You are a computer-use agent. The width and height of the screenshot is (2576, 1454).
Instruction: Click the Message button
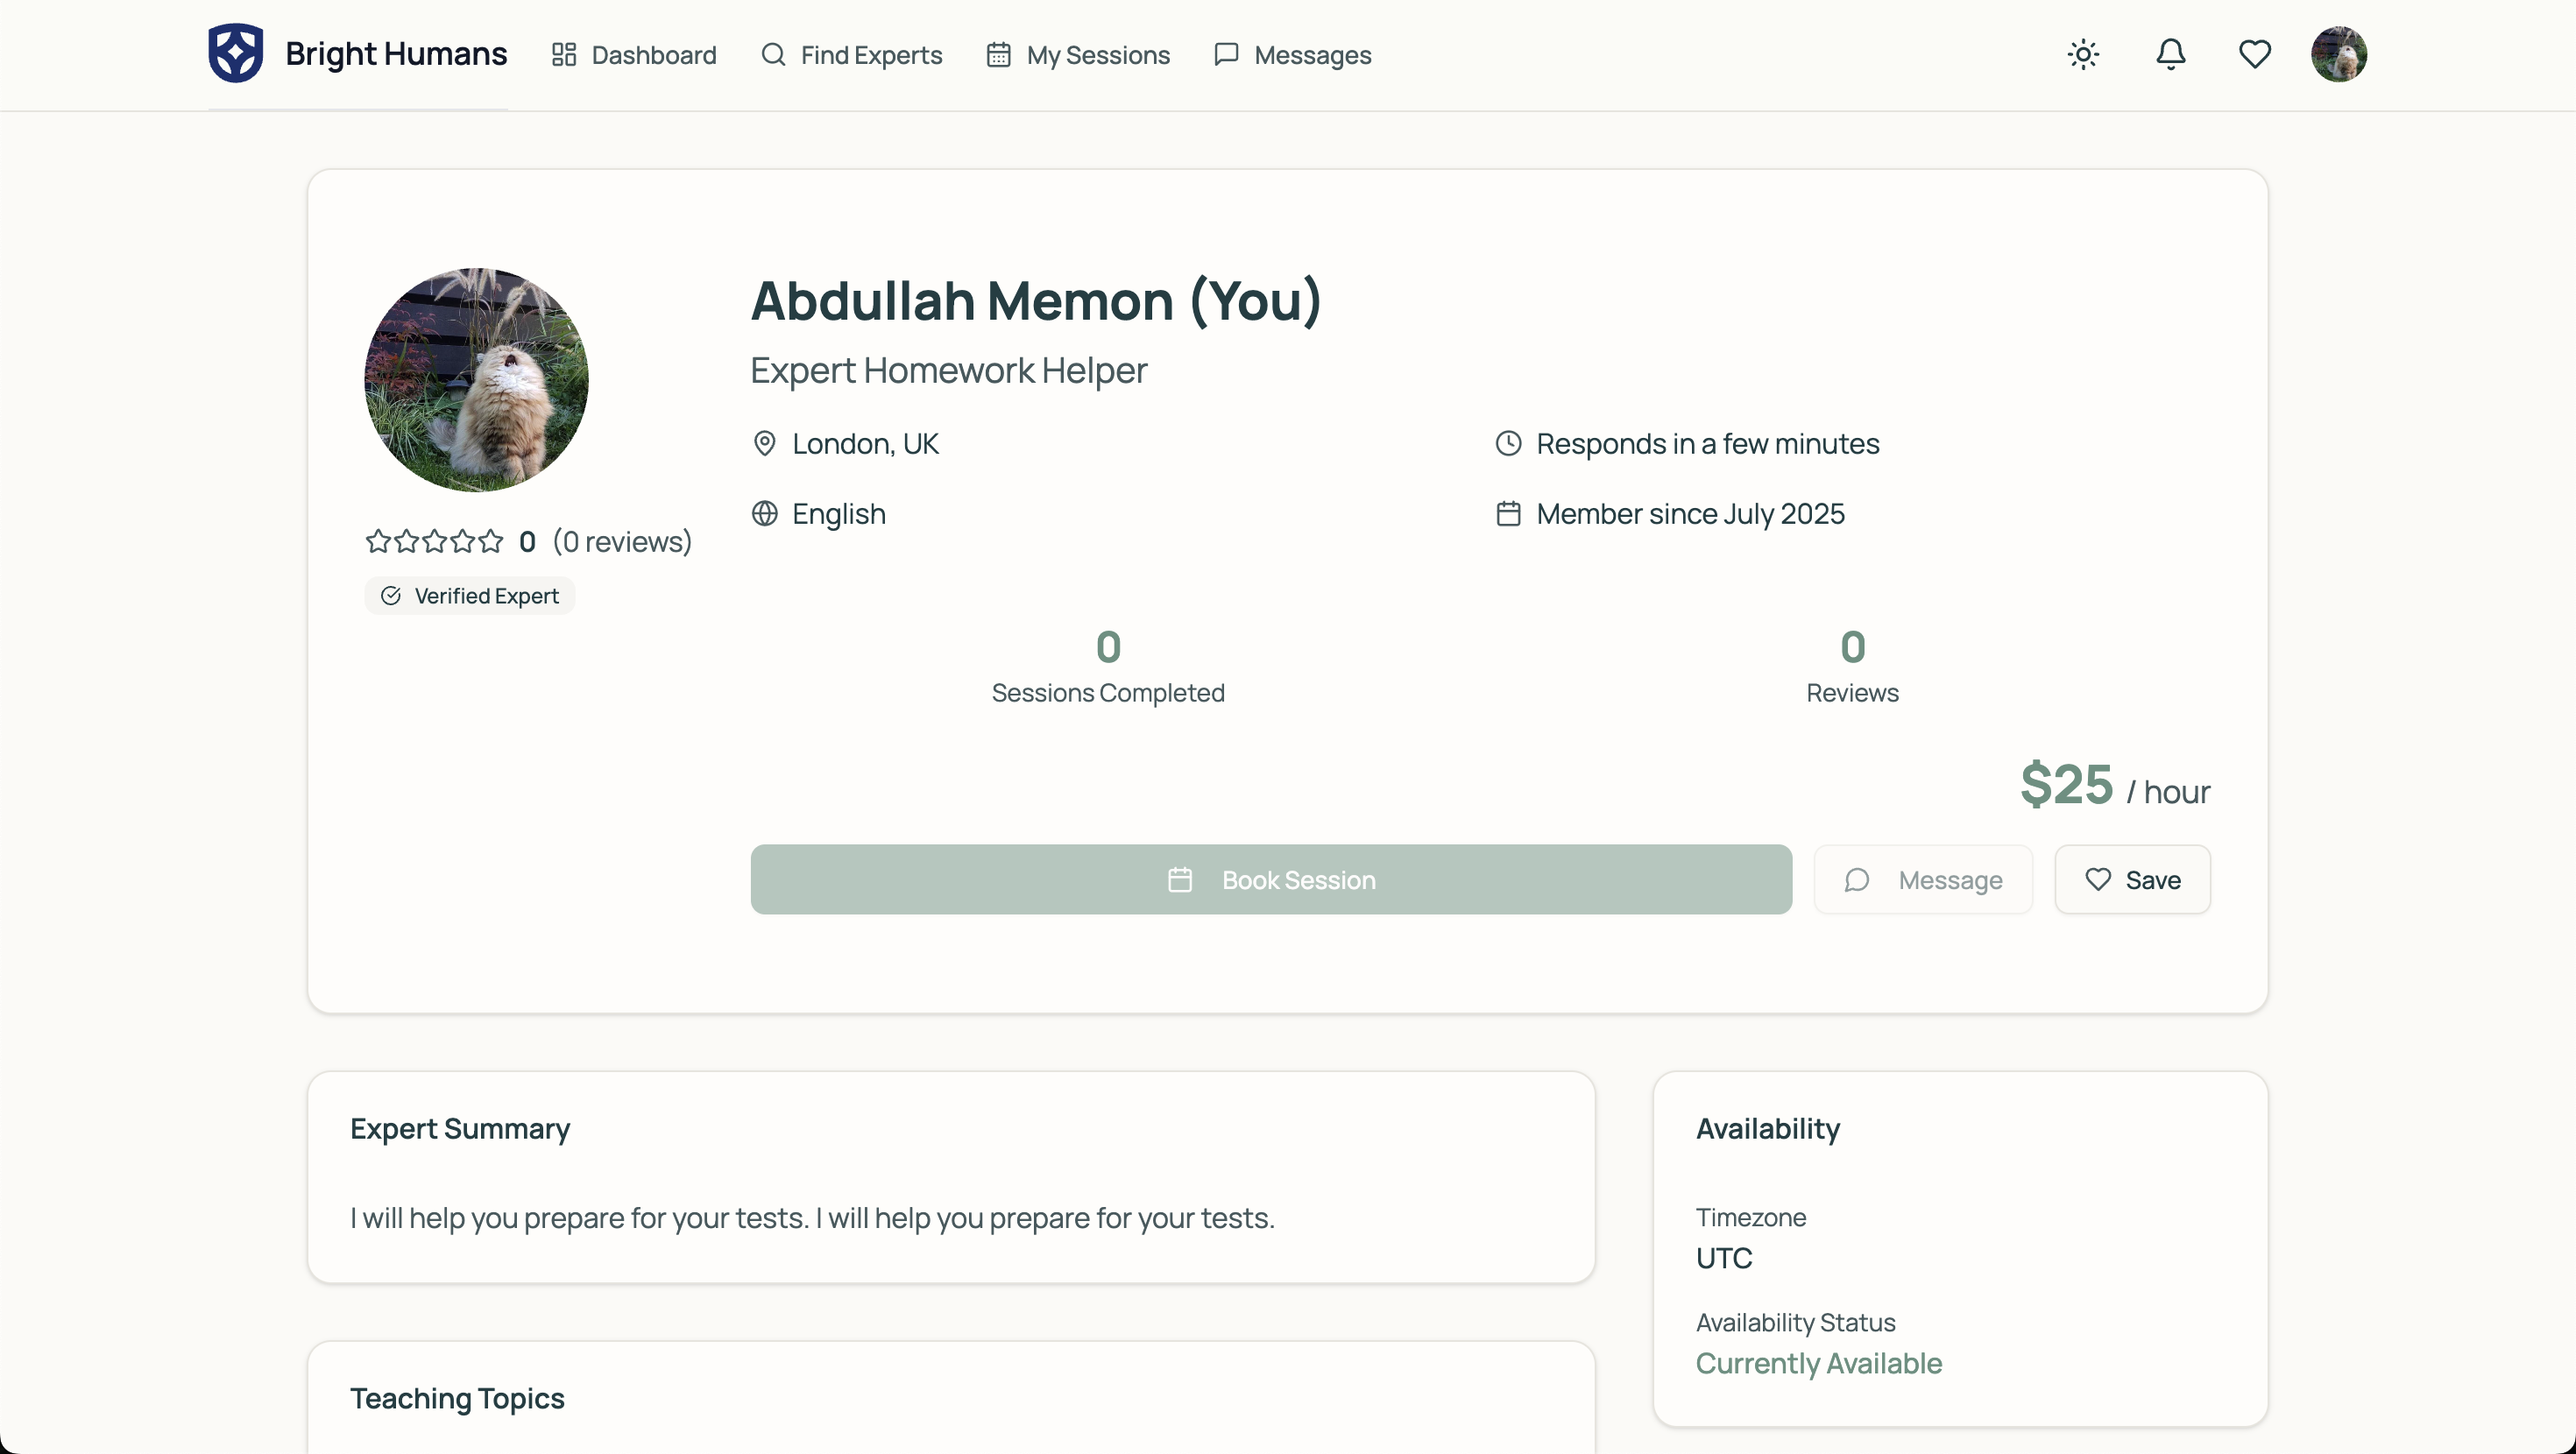pos(1923,880)
